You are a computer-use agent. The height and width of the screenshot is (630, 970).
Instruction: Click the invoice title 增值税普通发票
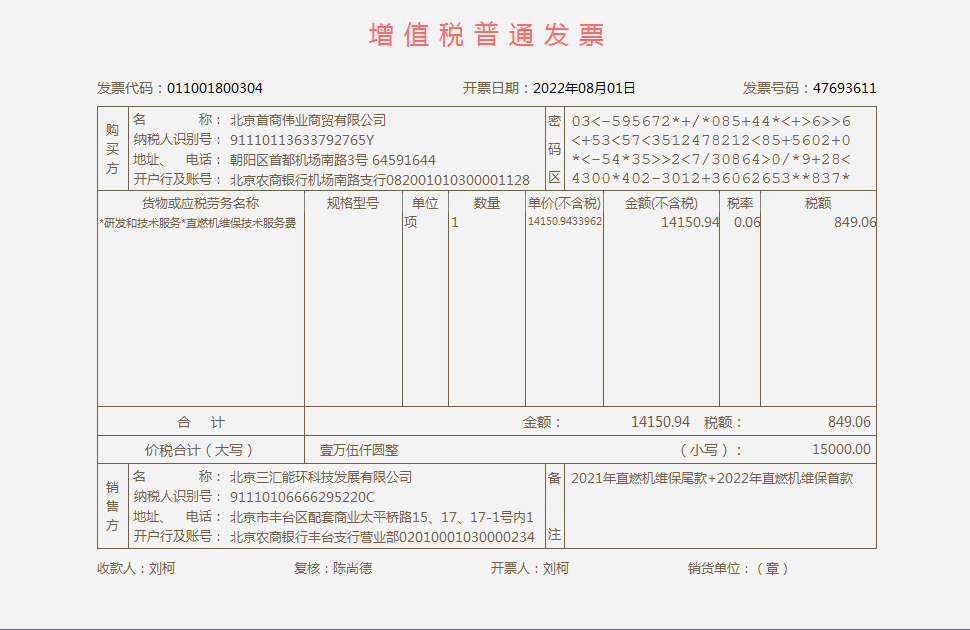[x=487, y=35]
